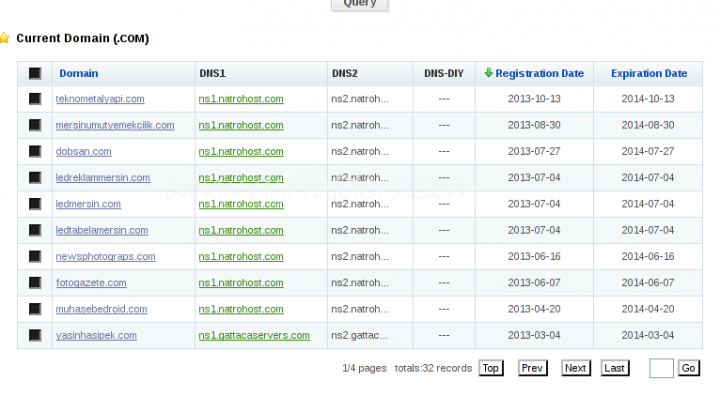This screenshot has width=720, height=396.
Task: Click the Go button
Action: point(688,368)
